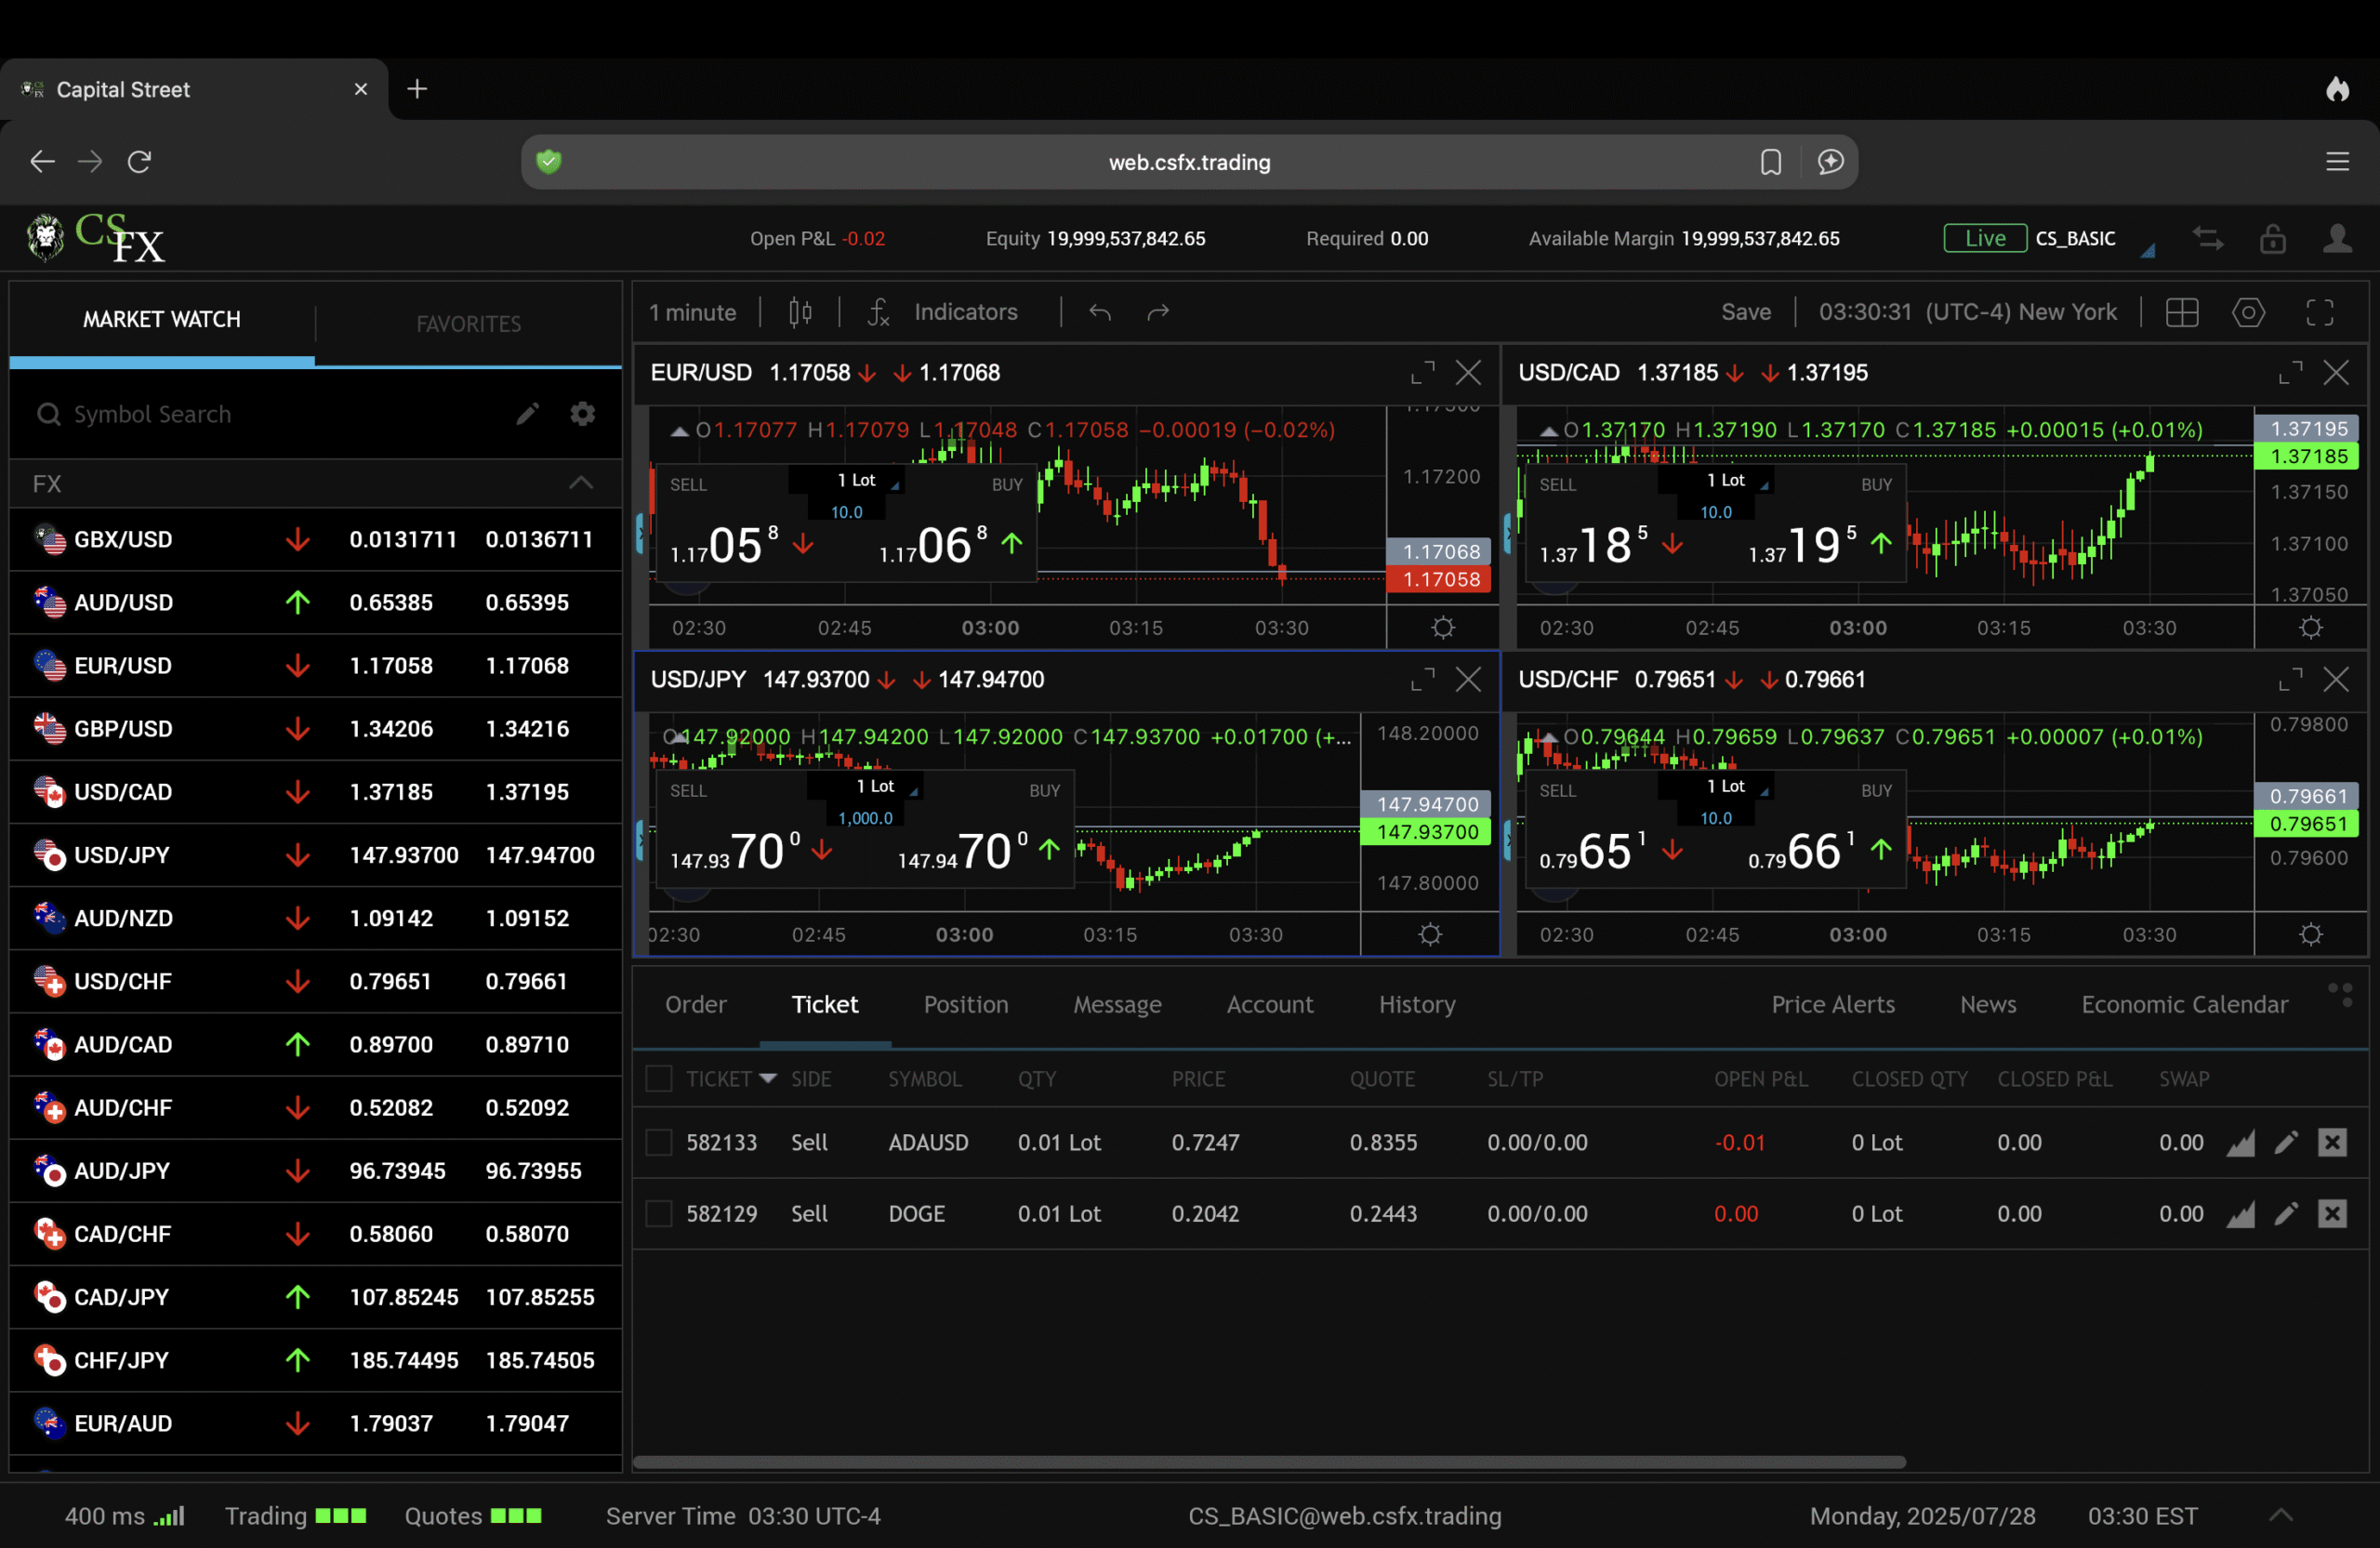Click the pencil edit icon beside Symbol Search
The width and height of the screenshot is (2380, 1548).
pyautogui.click(x=527, y=414)
